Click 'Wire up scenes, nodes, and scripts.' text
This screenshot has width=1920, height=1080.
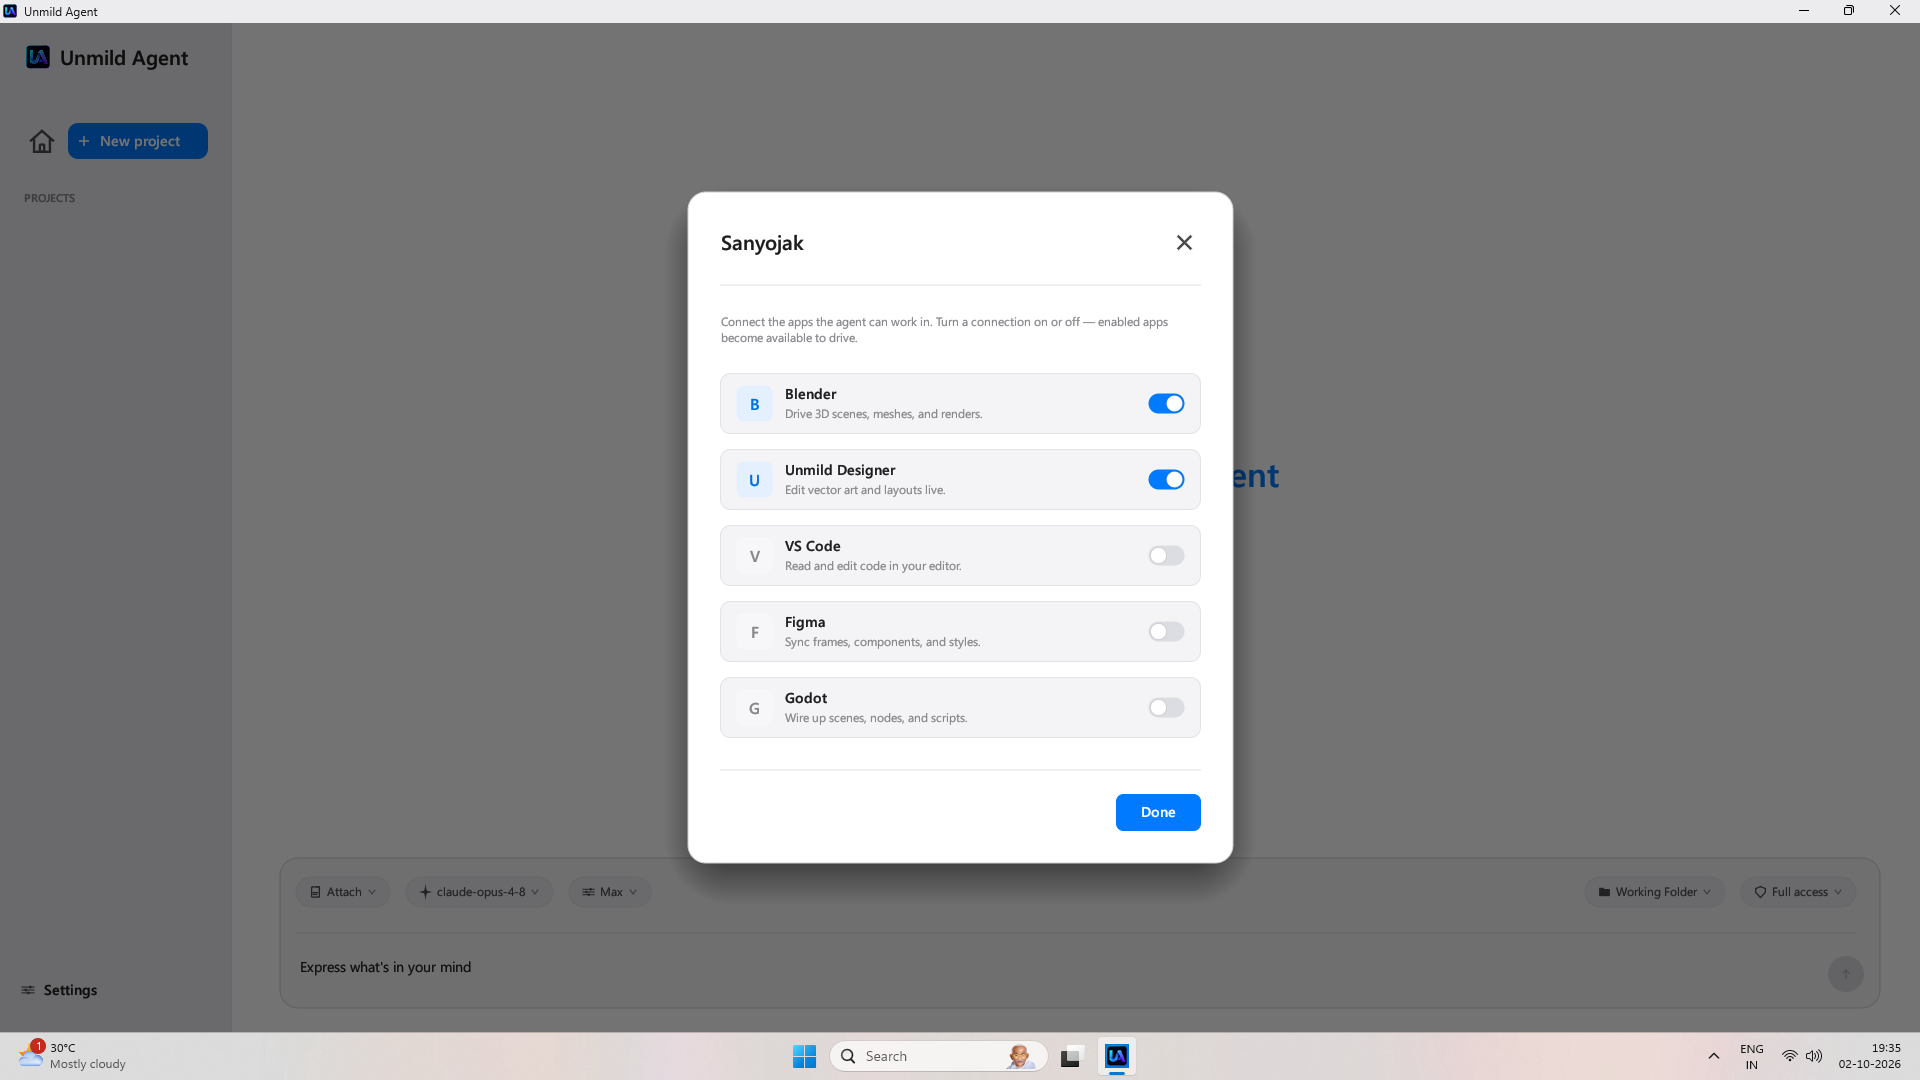876,718
